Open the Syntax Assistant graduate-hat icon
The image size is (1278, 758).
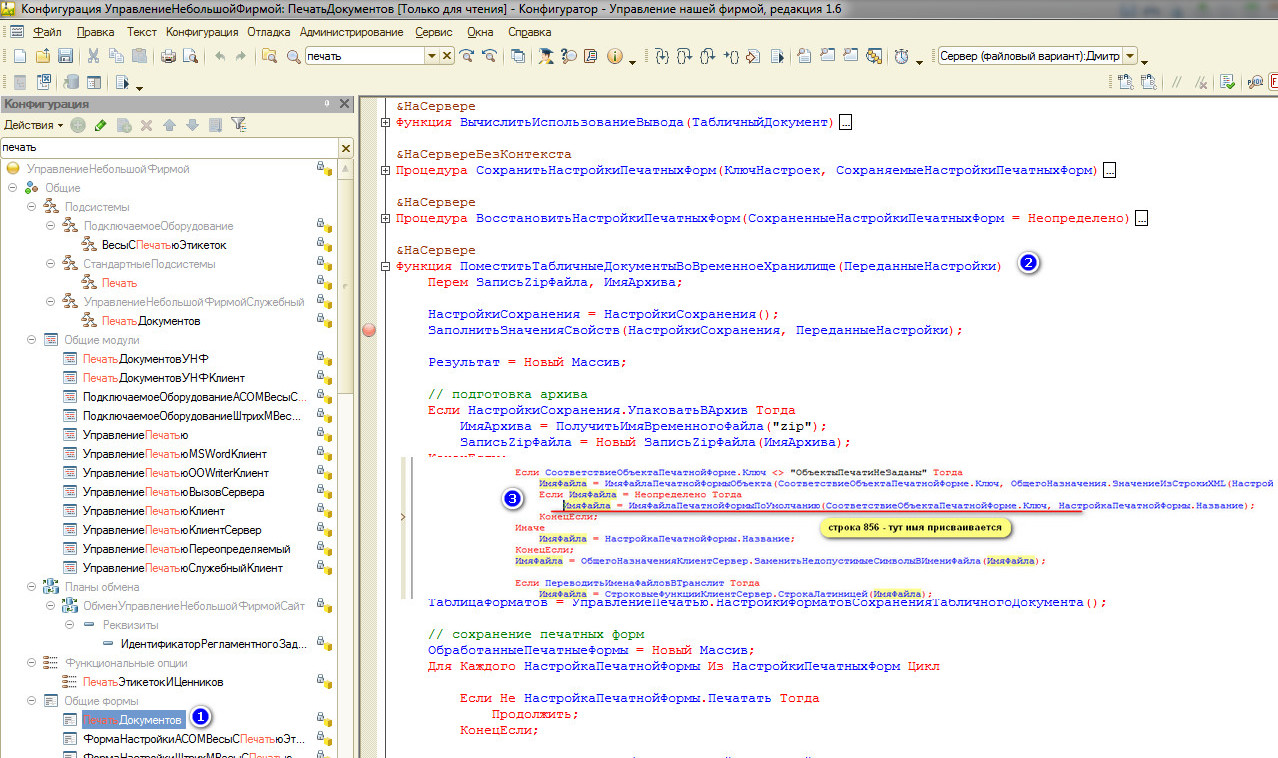coord(545,56)
